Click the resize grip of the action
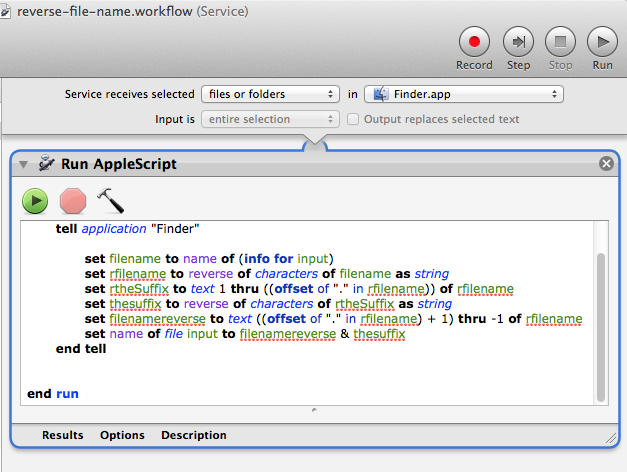 click(x=611, y=438)
